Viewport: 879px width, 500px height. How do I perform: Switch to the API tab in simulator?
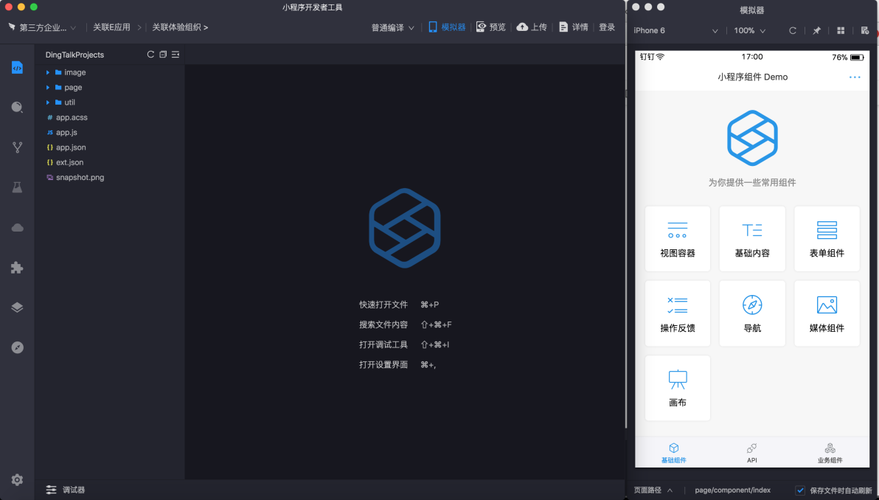(752, 453)
